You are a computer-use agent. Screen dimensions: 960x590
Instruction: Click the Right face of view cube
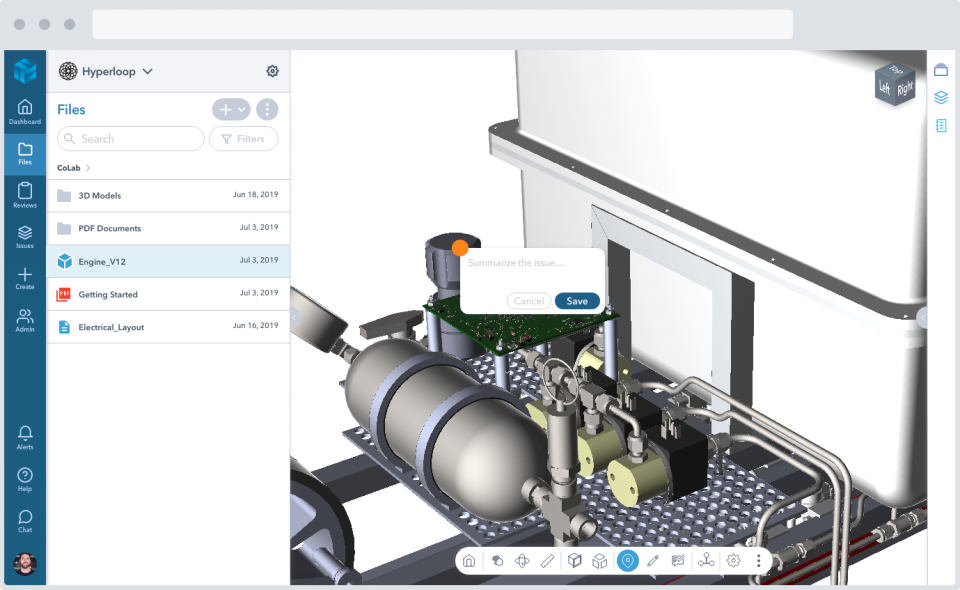pyautogui.click(x=905, y=89)
